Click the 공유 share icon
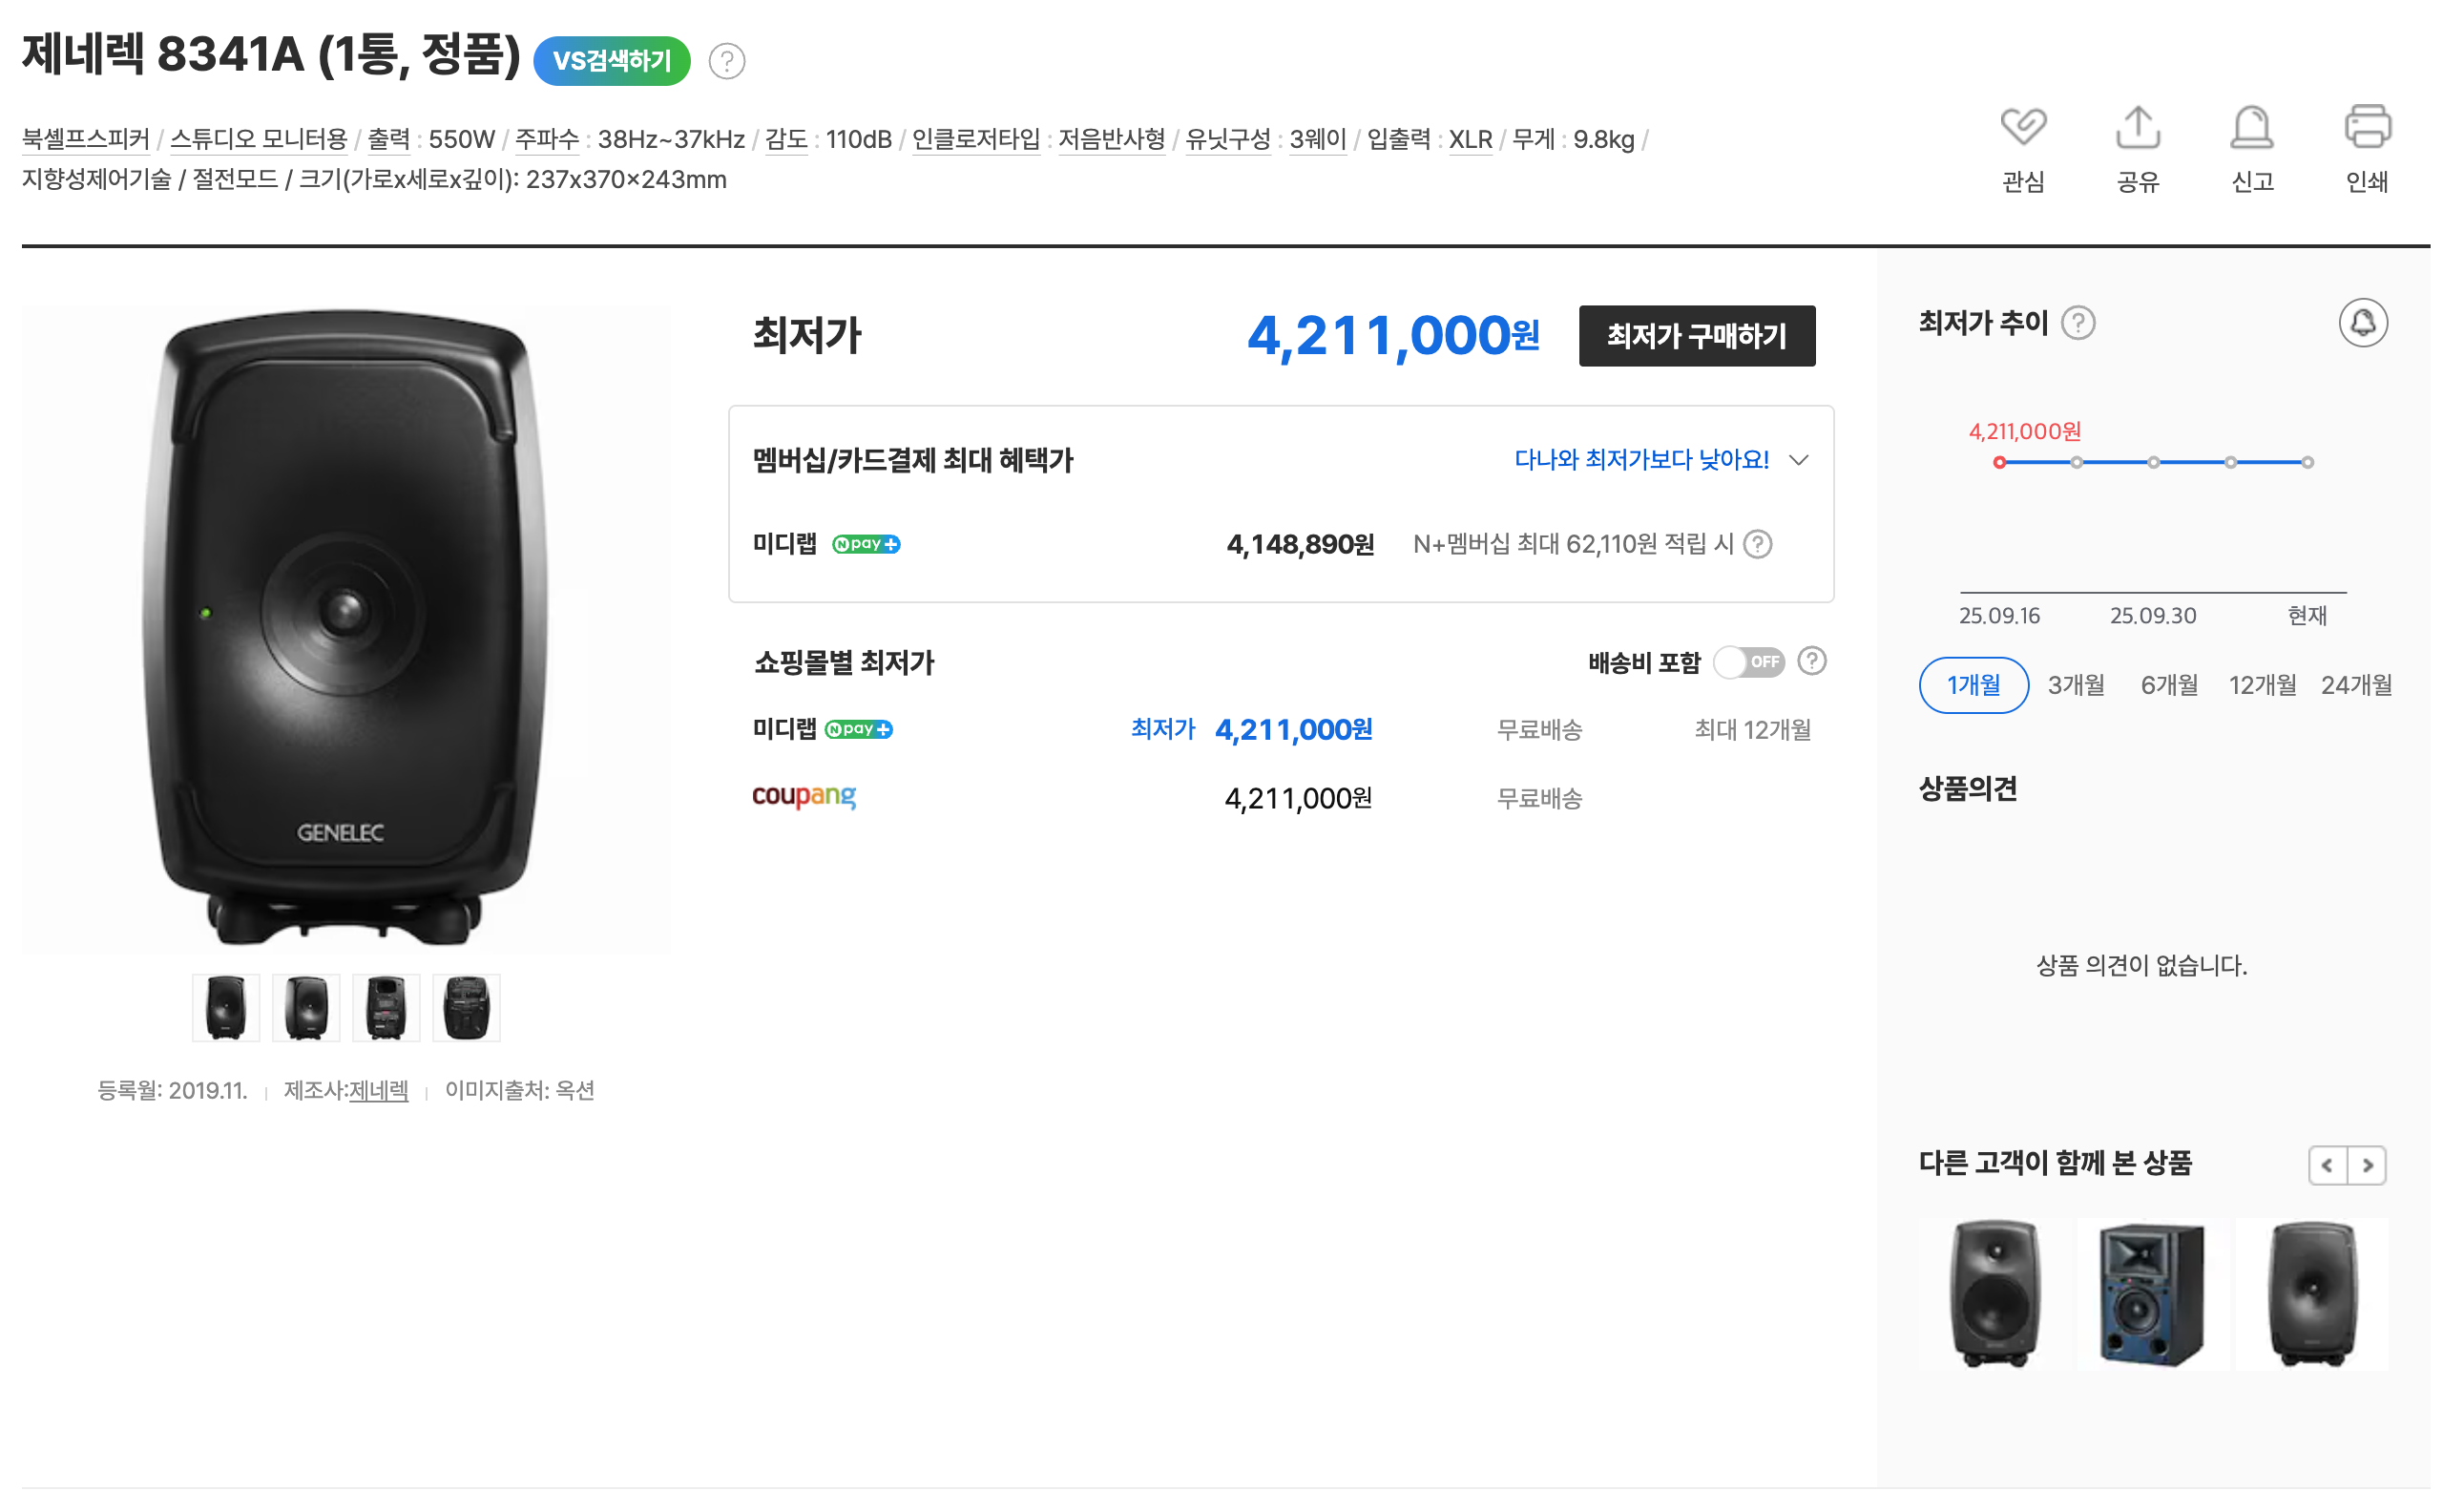 [x=2137, y=127]
